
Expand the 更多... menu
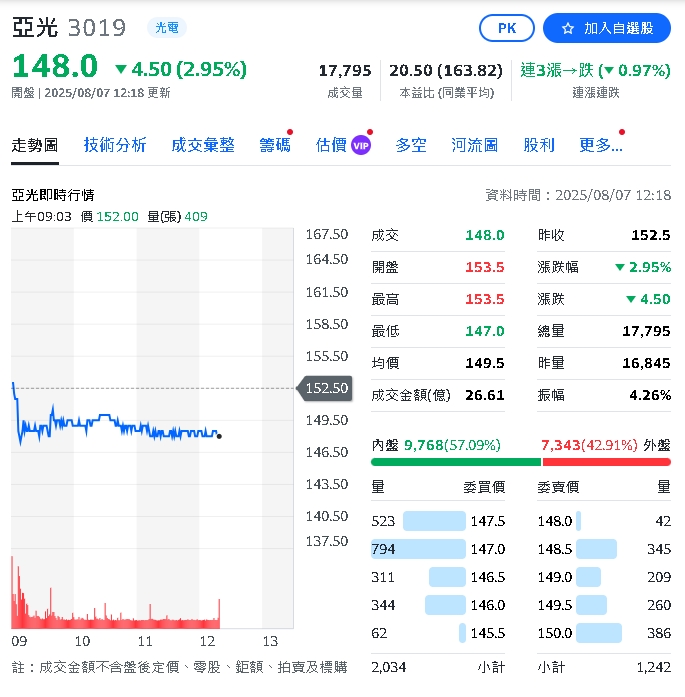point(601,145)
